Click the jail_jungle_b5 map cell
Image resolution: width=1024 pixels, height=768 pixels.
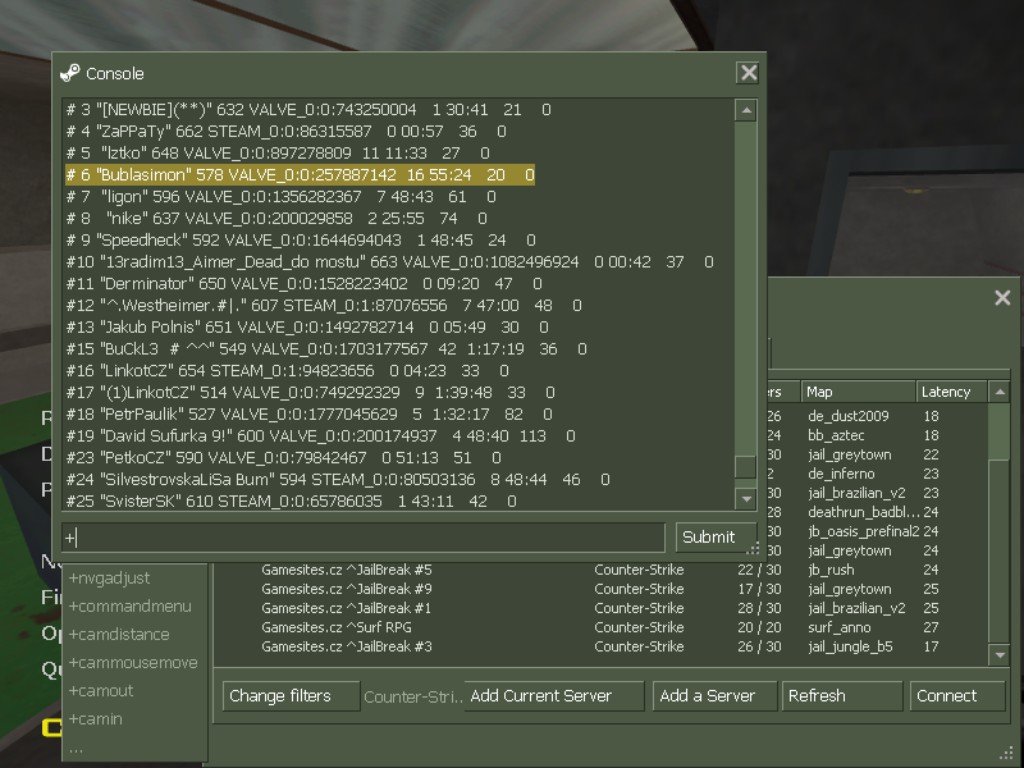(x=850, y=647)
